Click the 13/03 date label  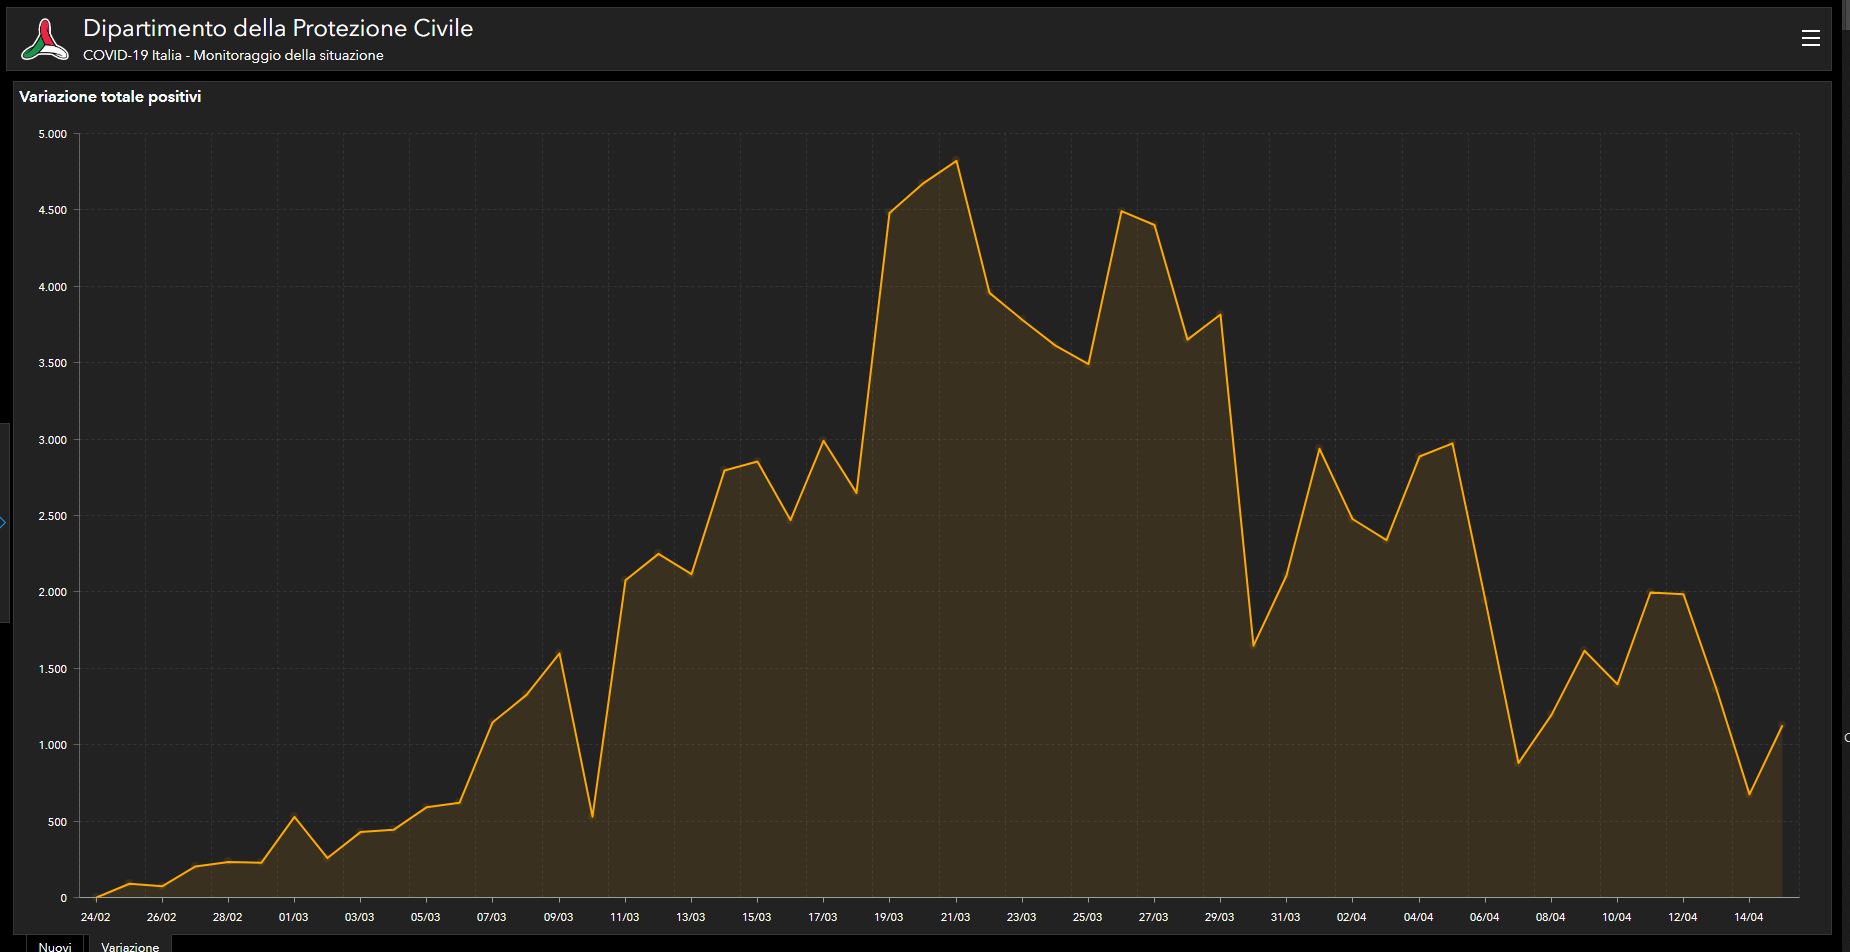click(690, 917)
